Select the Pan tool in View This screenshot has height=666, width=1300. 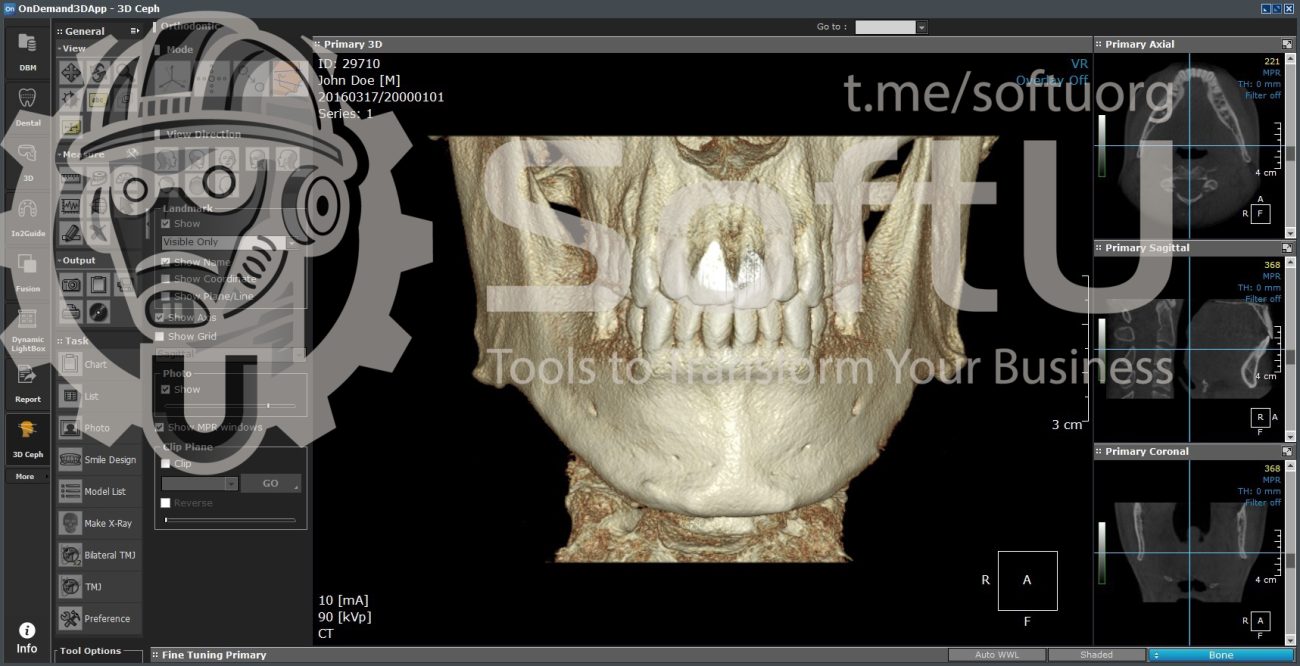point(70,72)
